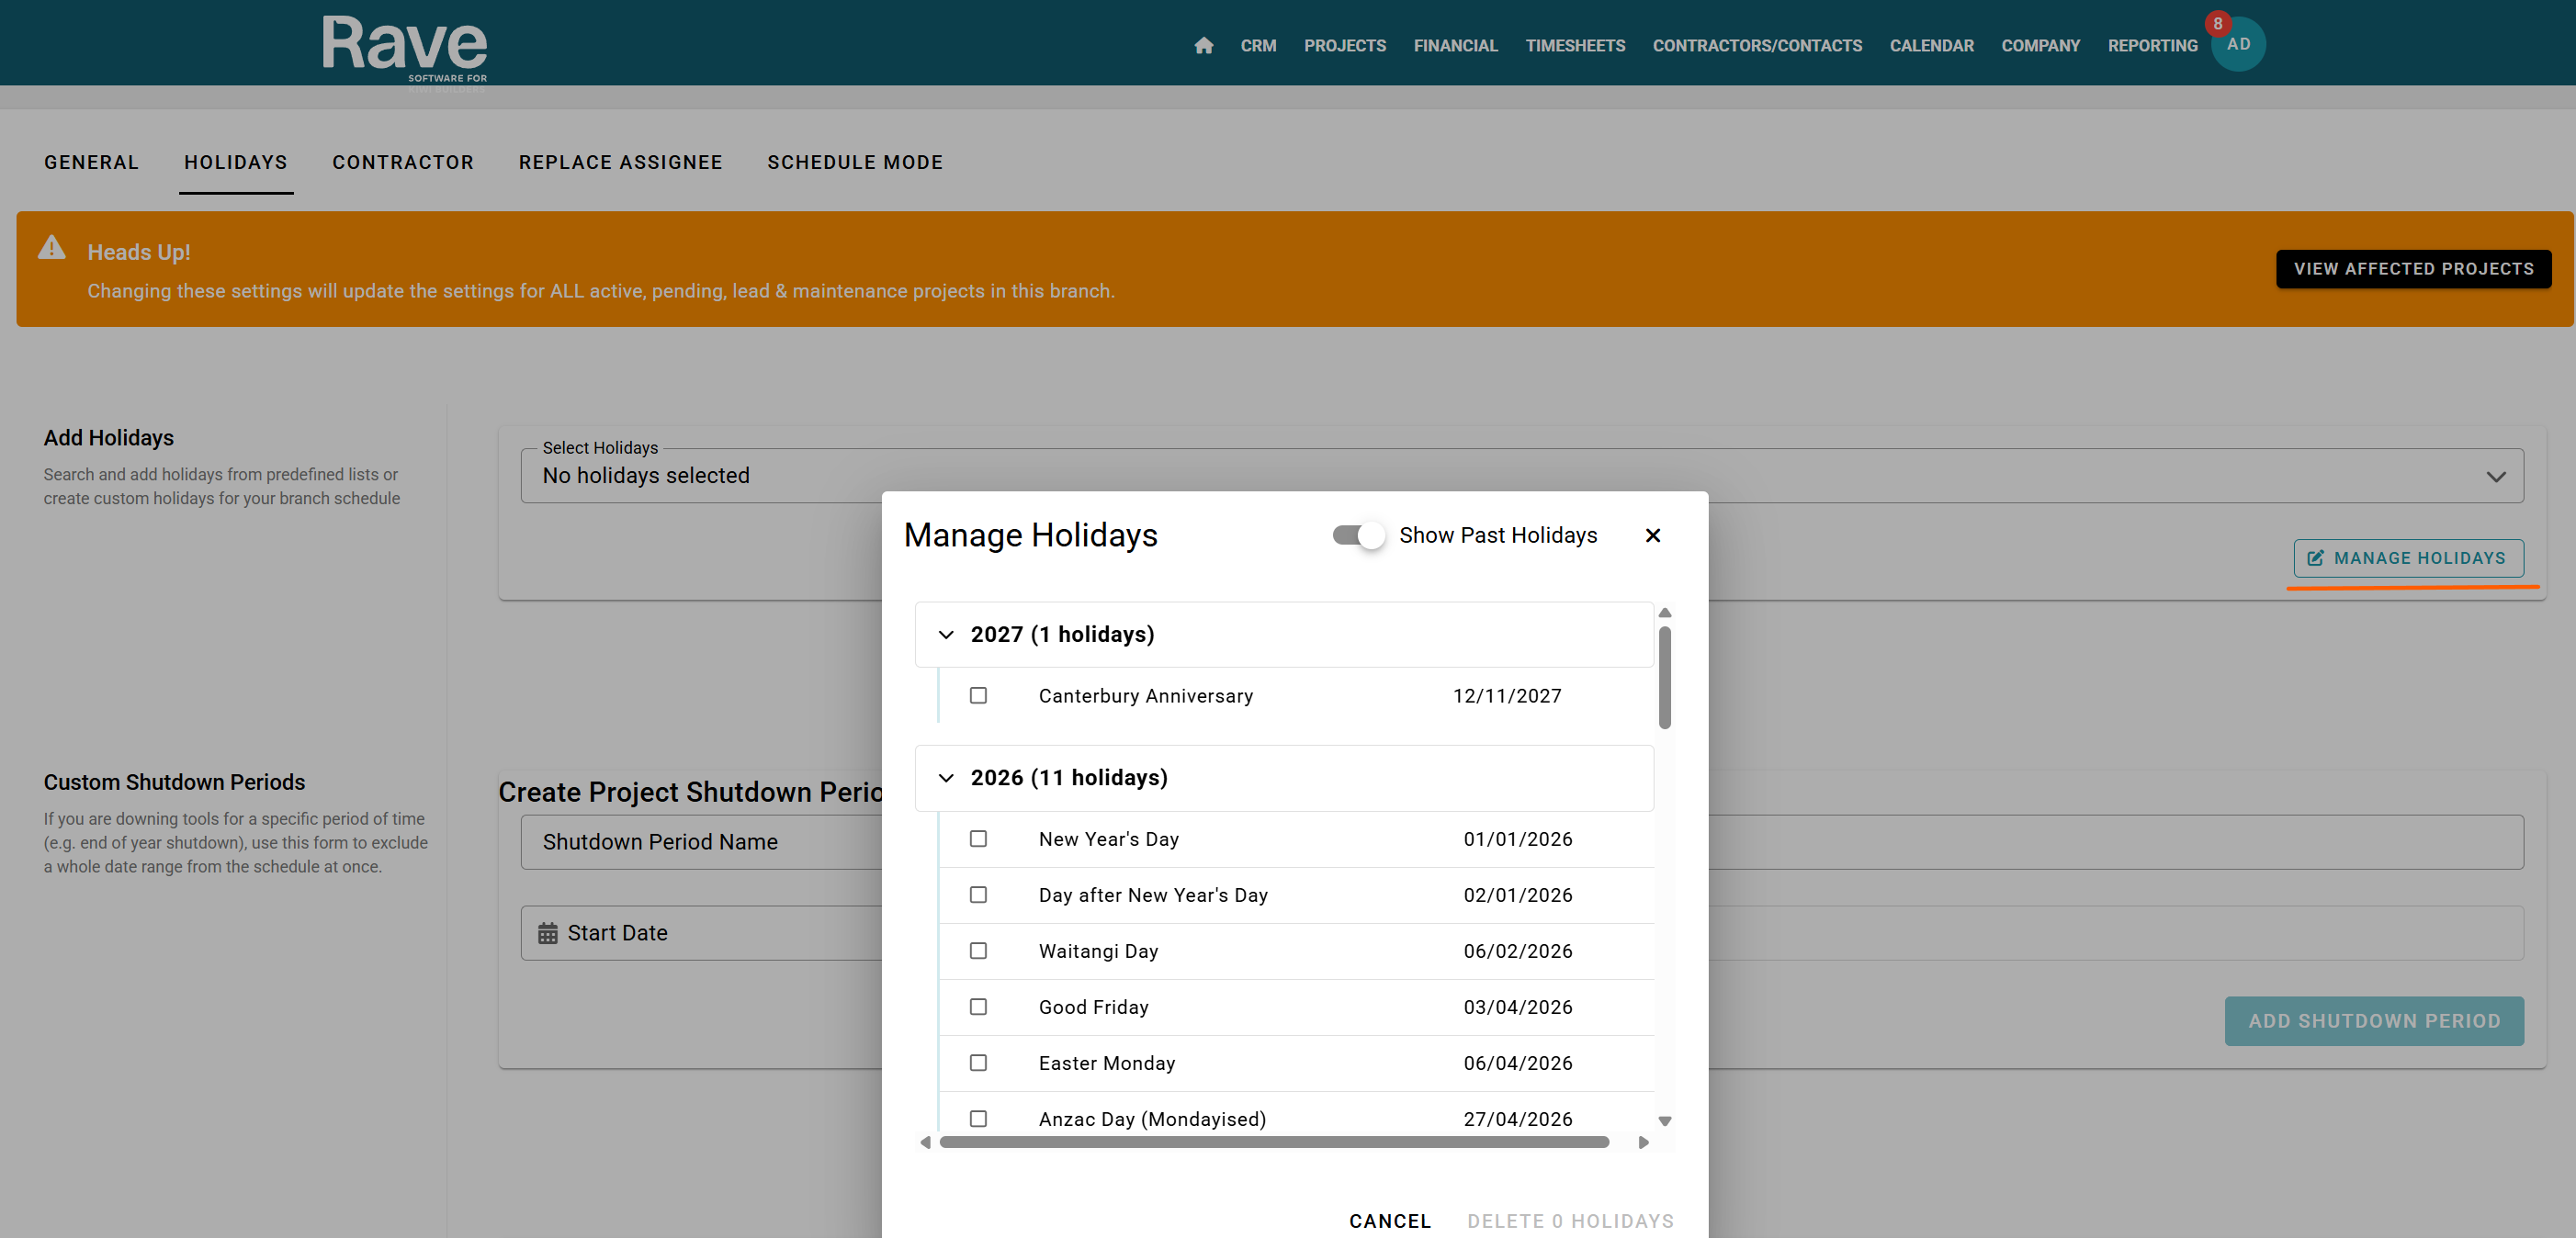Collapse the 2026 holidays section
The width and height of the screenshot is (2576, 1238).
pos(946,778)
